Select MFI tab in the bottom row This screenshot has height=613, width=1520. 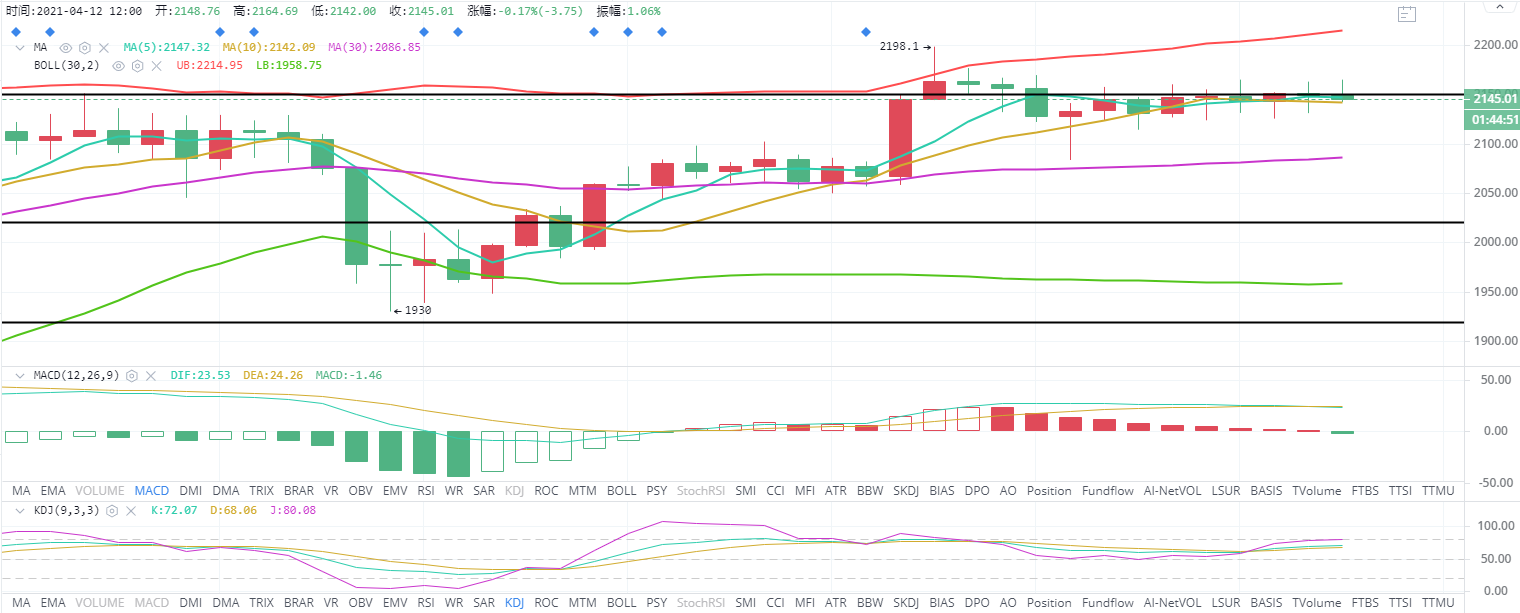805,603
